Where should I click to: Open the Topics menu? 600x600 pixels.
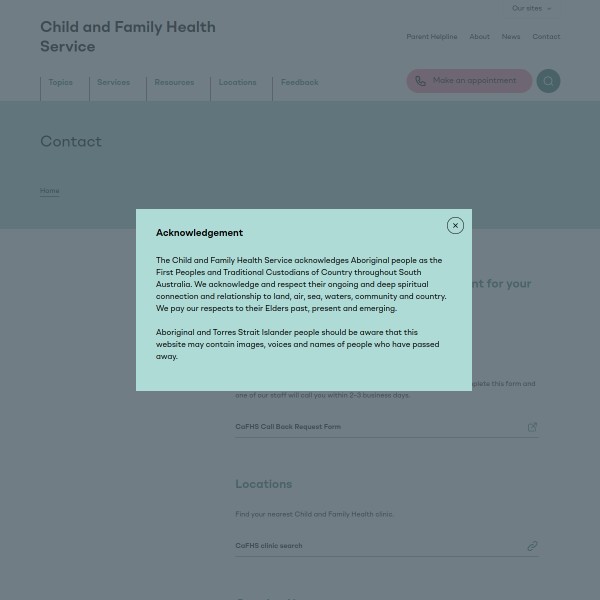[x=60, y=83]
